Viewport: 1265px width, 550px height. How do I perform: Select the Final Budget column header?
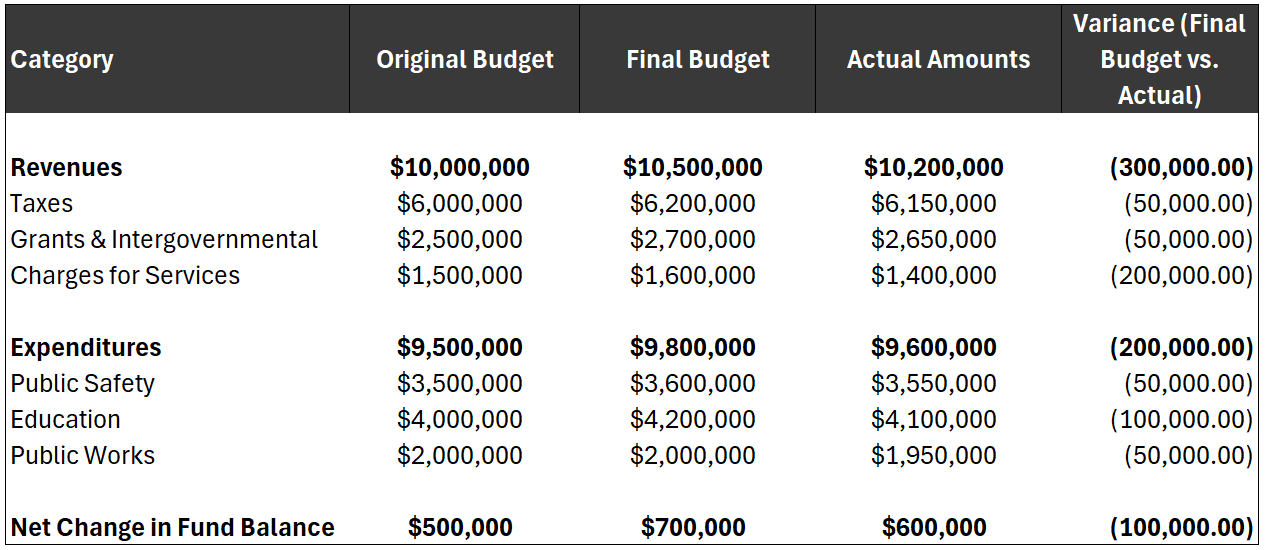698,60
